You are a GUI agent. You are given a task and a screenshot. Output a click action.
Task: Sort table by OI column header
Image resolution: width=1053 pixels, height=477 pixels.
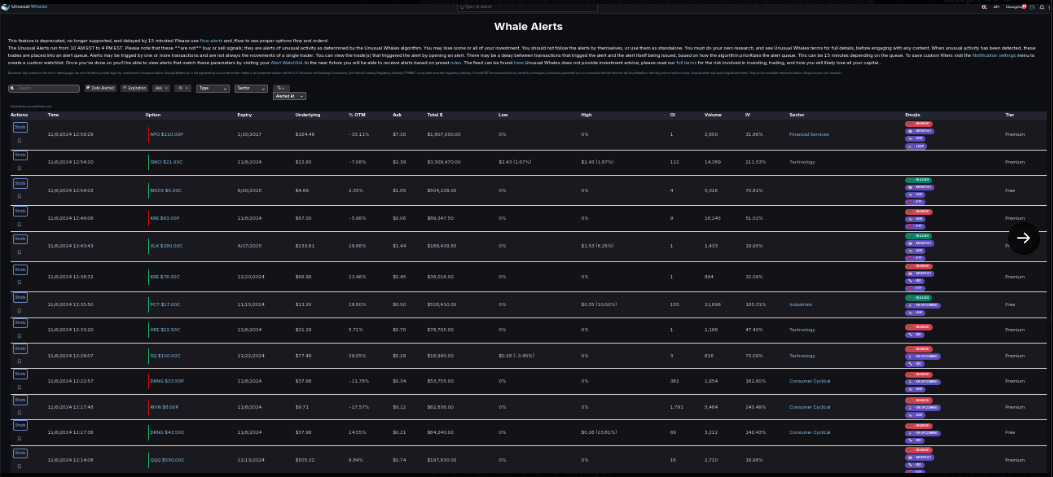click(x=672, y=115)
